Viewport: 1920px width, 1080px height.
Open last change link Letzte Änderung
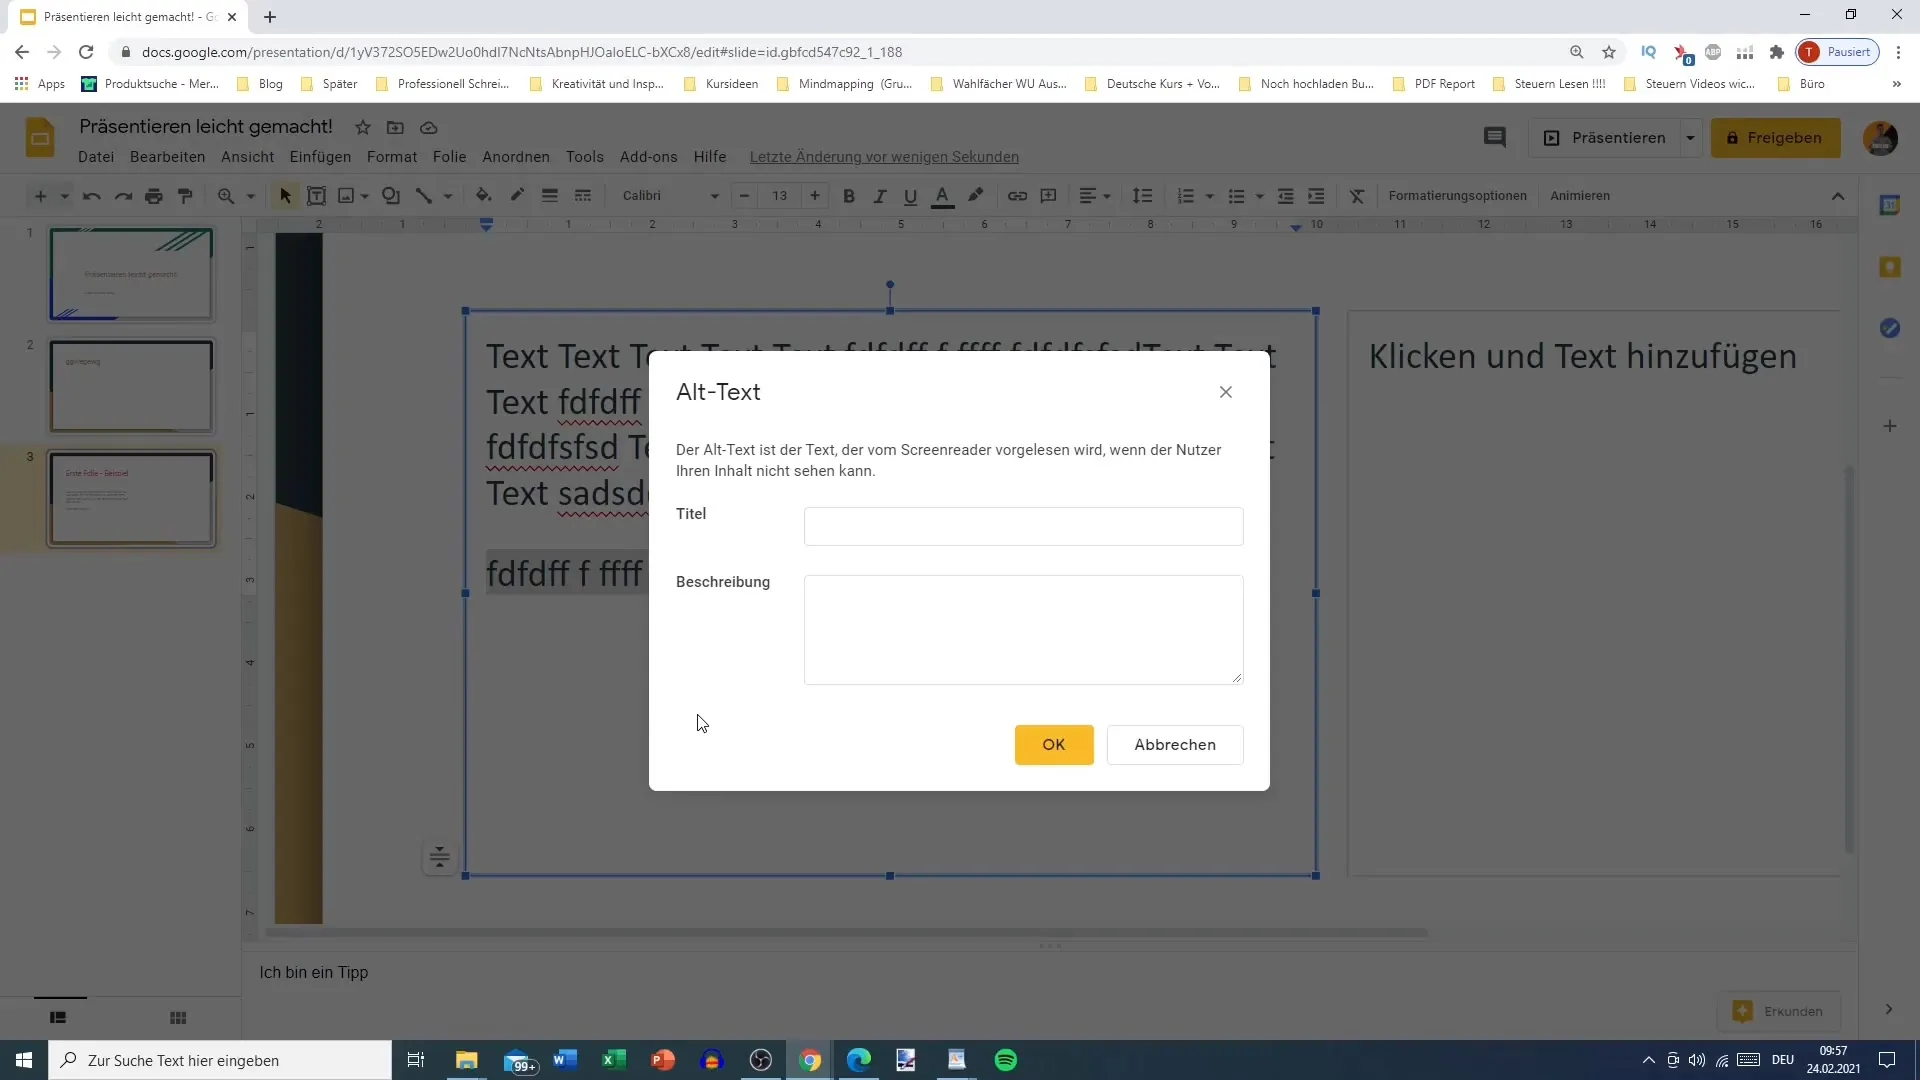click(884, 157)
